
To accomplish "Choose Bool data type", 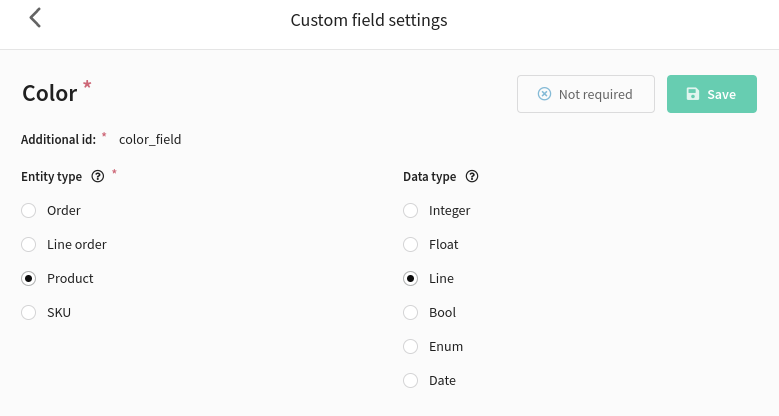I will (x=410, y=313).
